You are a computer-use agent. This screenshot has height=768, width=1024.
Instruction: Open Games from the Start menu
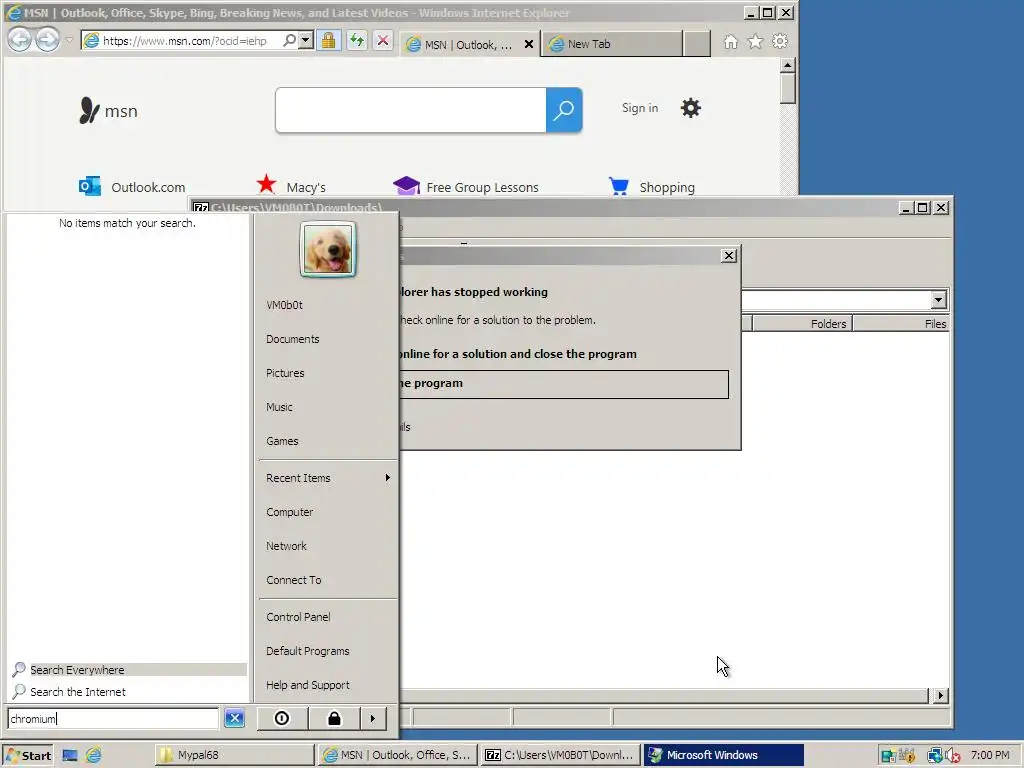point(282,441)
